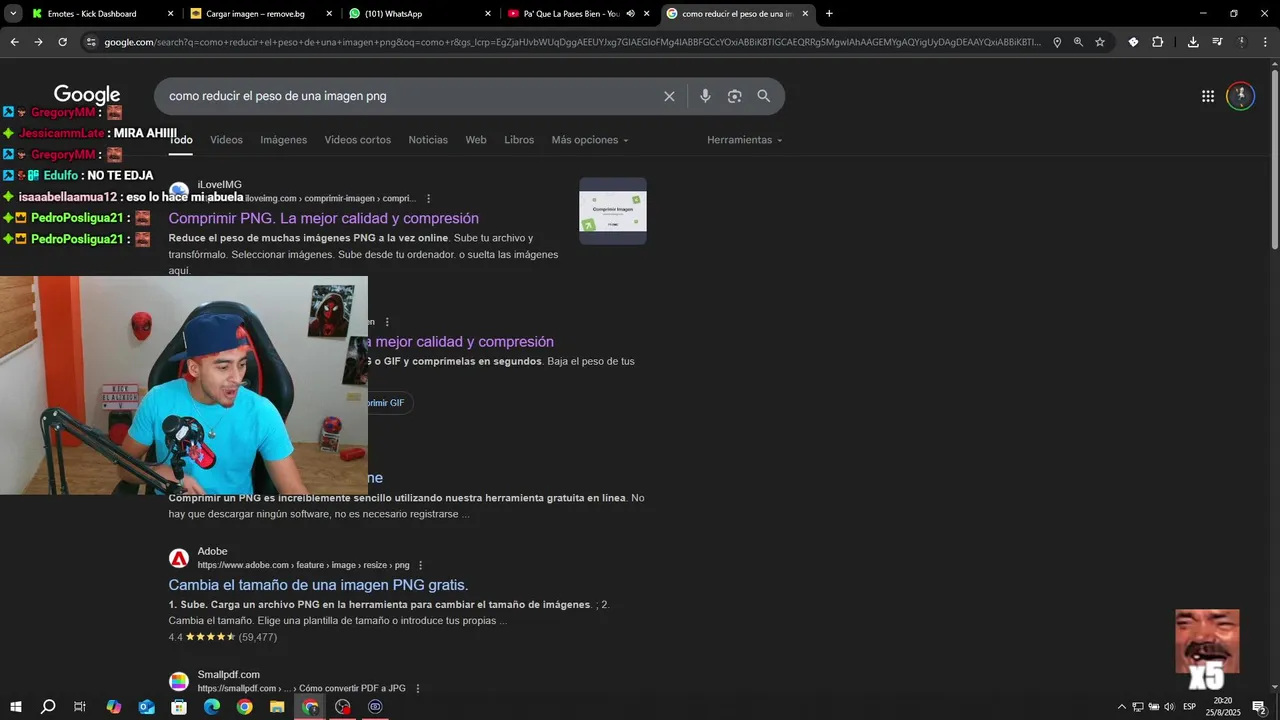Open notification center with 2 alerts
Image resolution: width=1280 pixels, height=720 pixels.
[1260, 707]
